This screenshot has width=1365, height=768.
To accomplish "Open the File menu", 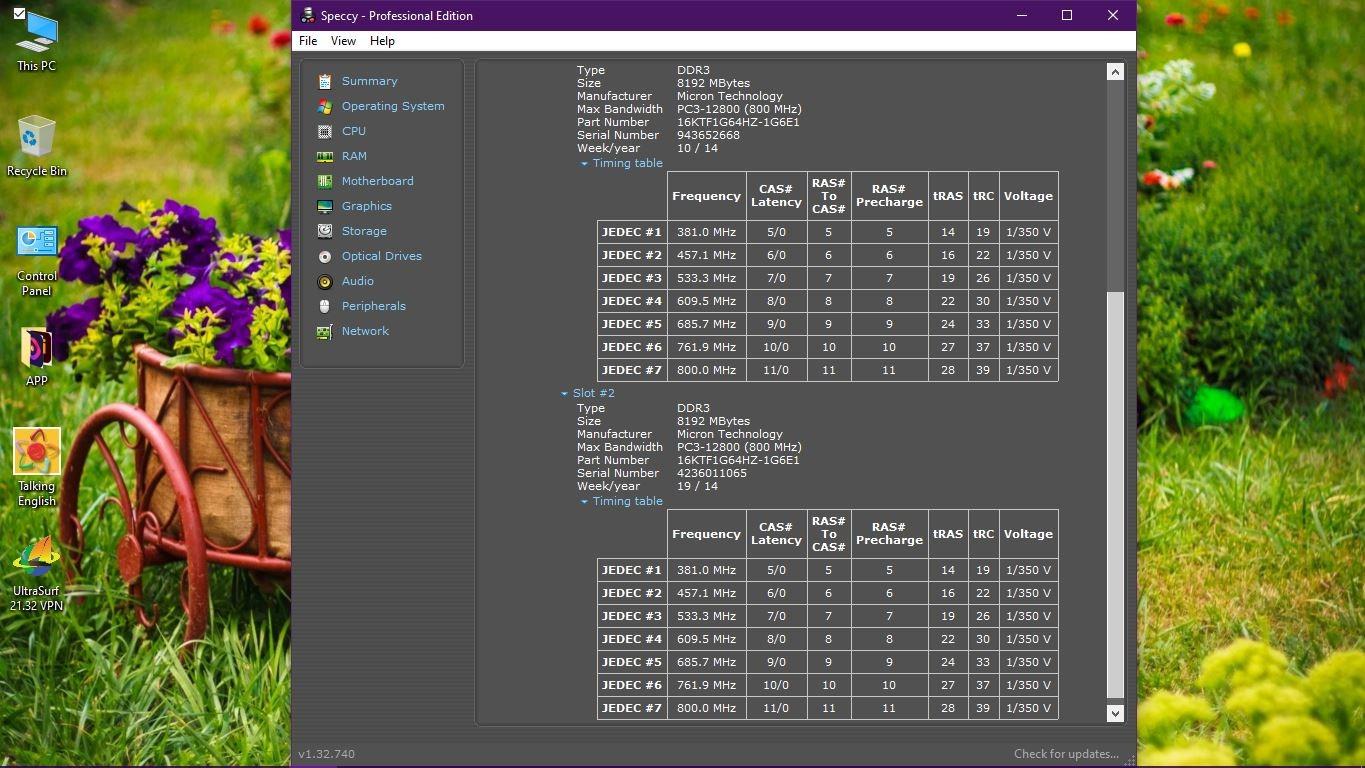I will coord(308,41).
